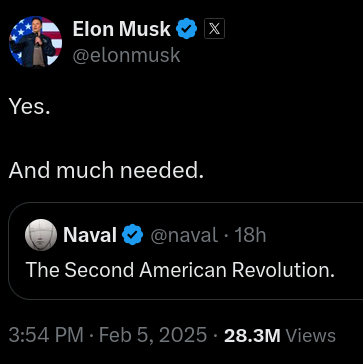Click the blue verified badge beside Elon Musk
363x364 pixels.
click(187, 29)
